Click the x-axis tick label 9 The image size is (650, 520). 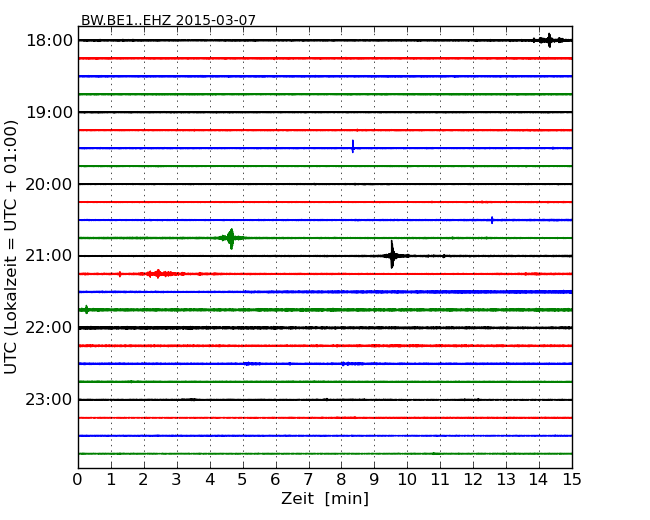tap(374, 479)
